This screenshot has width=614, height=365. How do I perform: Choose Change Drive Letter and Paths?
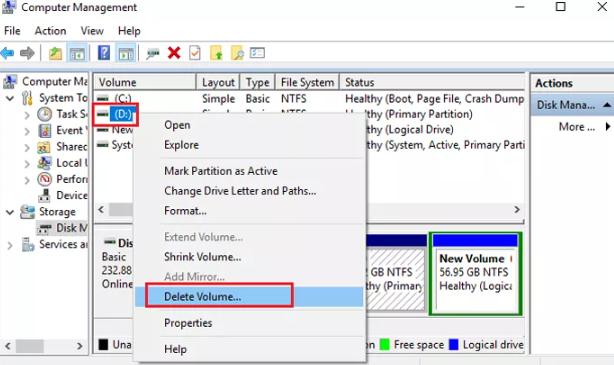tap(249, 191)
